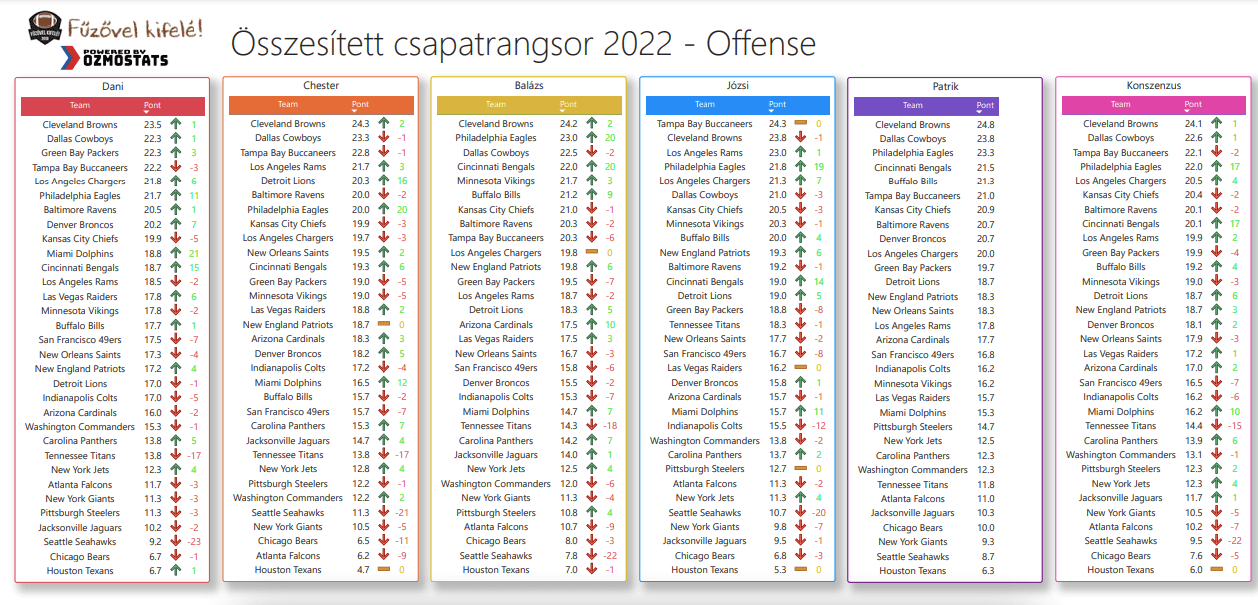Click green up arrow for Cincinnati Bengals in Konszenzus table
This screenshot has width=1258, height=605.
(1217, 224)
